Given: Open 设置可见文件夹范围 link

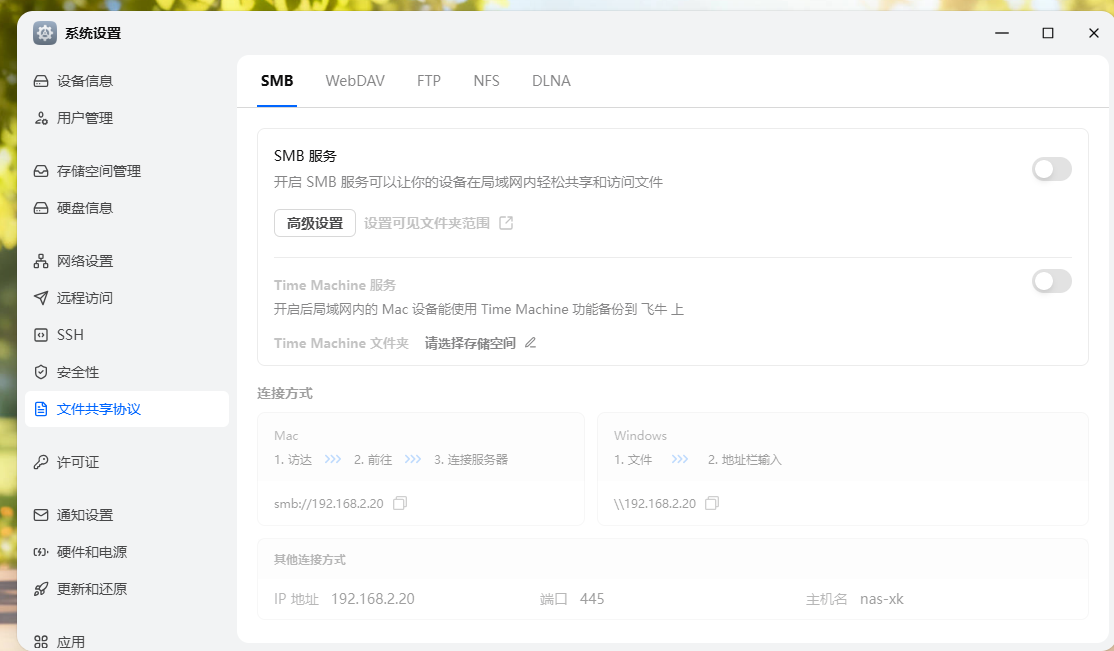Looking at the screenshot, I should coord(427,223).
